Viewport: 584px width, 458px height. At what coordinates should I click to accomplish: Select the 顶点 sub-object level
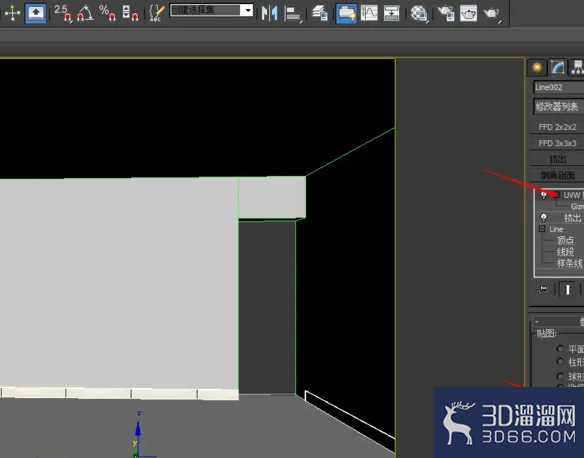565,241
